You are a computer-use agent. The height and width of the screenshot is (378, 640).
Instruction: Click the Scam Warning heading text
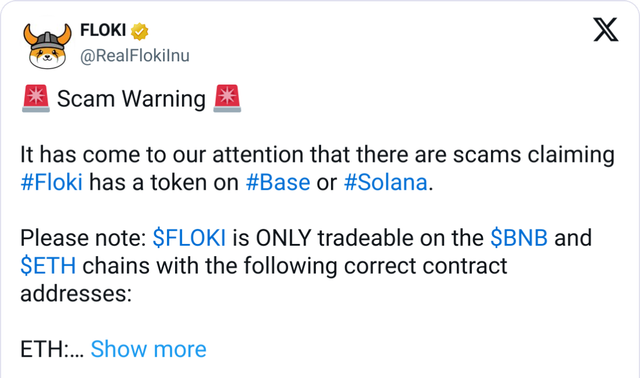[x=131, y=99]
